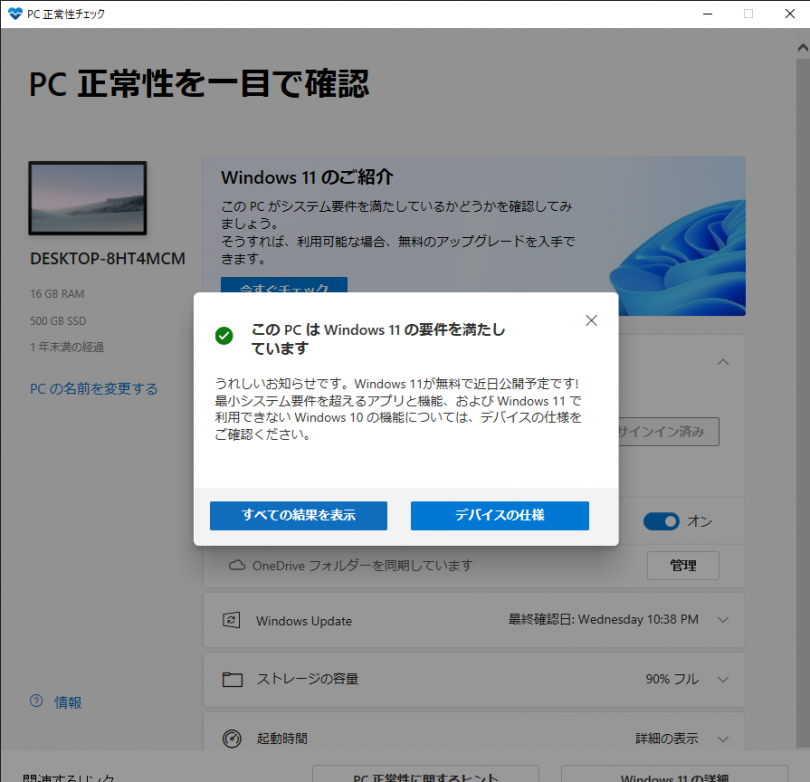Click PC の名前を変更する link
This screenshot has height=782, width=810.
tap(94, 389)
